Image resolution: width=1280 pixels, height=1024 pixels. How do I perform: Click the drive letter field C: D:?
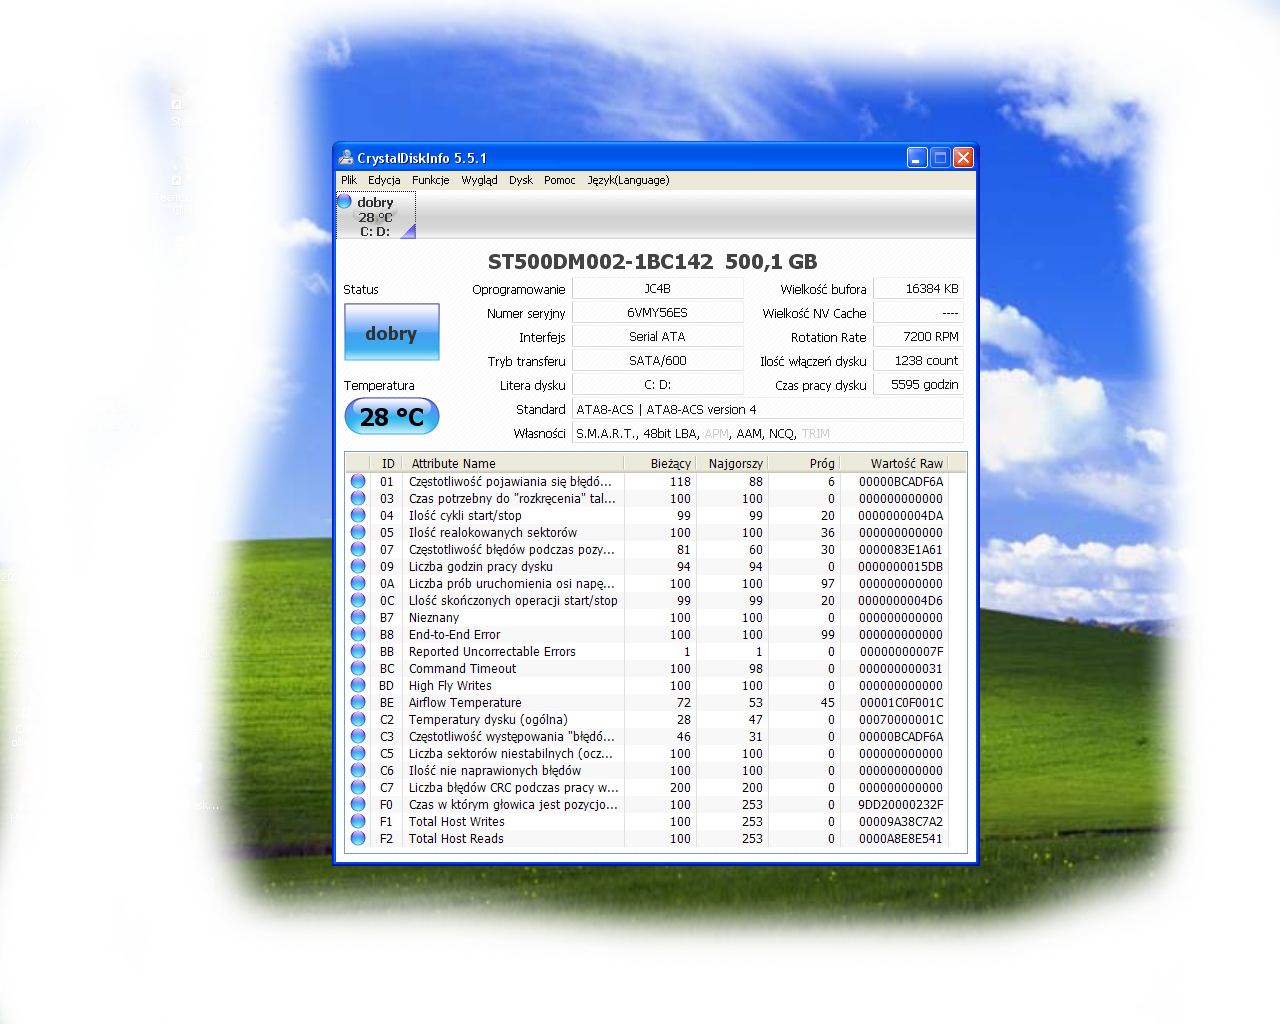pyautogui.click(x=657, y=384)
